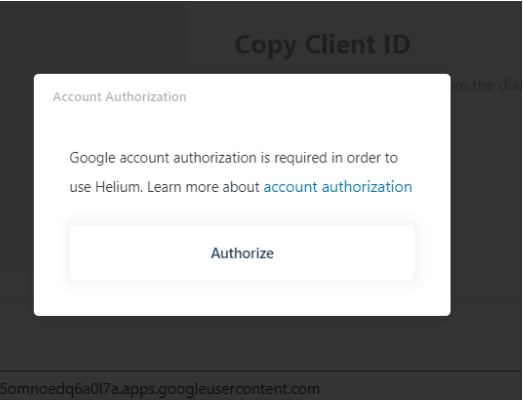Screen dimensions: 523x400
Task: Open the account authorization link
Action: click(x=338, y=187)
